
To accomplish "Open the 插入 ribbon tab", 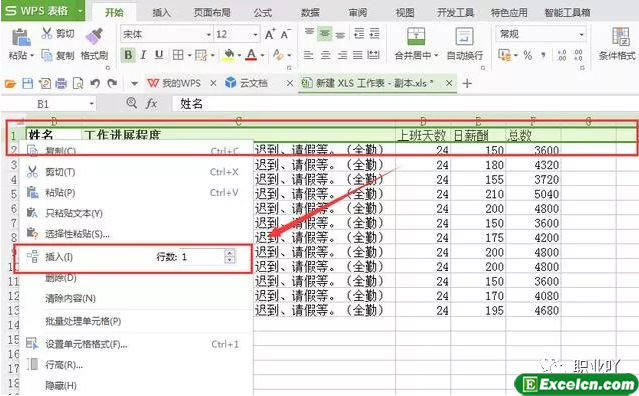I will (x=161, y=13).
